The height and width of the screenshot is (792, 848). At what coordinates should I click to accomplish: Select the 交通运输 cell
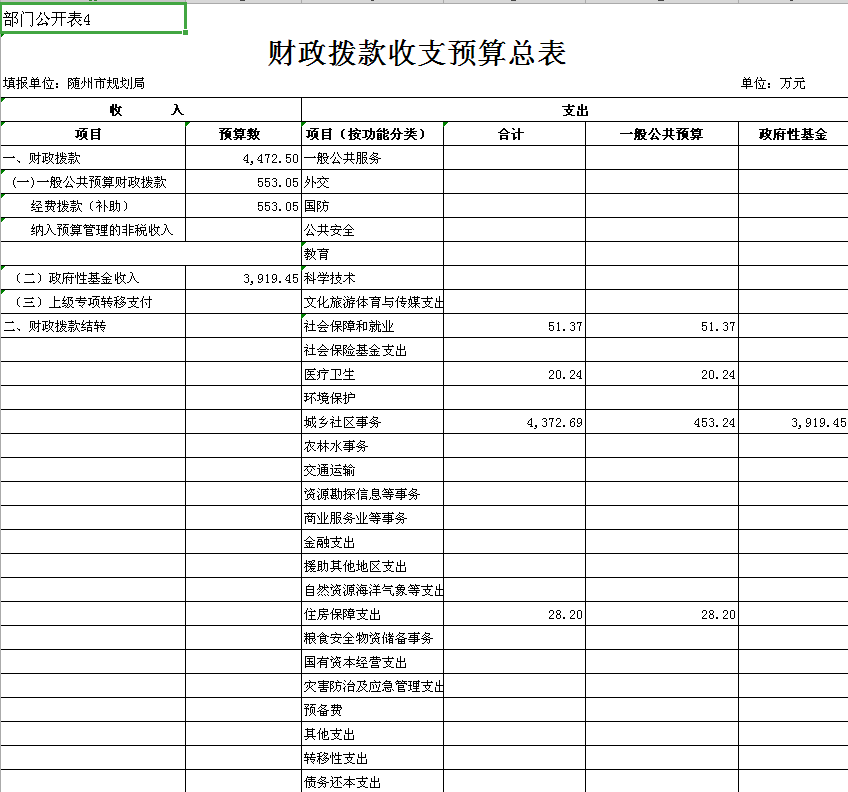[x=373, y=470]
